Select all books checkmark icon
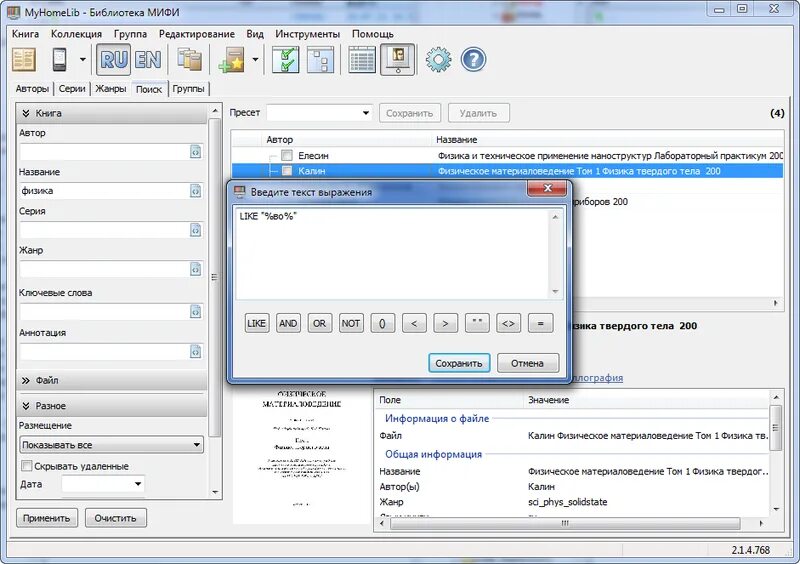 coord(286,60)
